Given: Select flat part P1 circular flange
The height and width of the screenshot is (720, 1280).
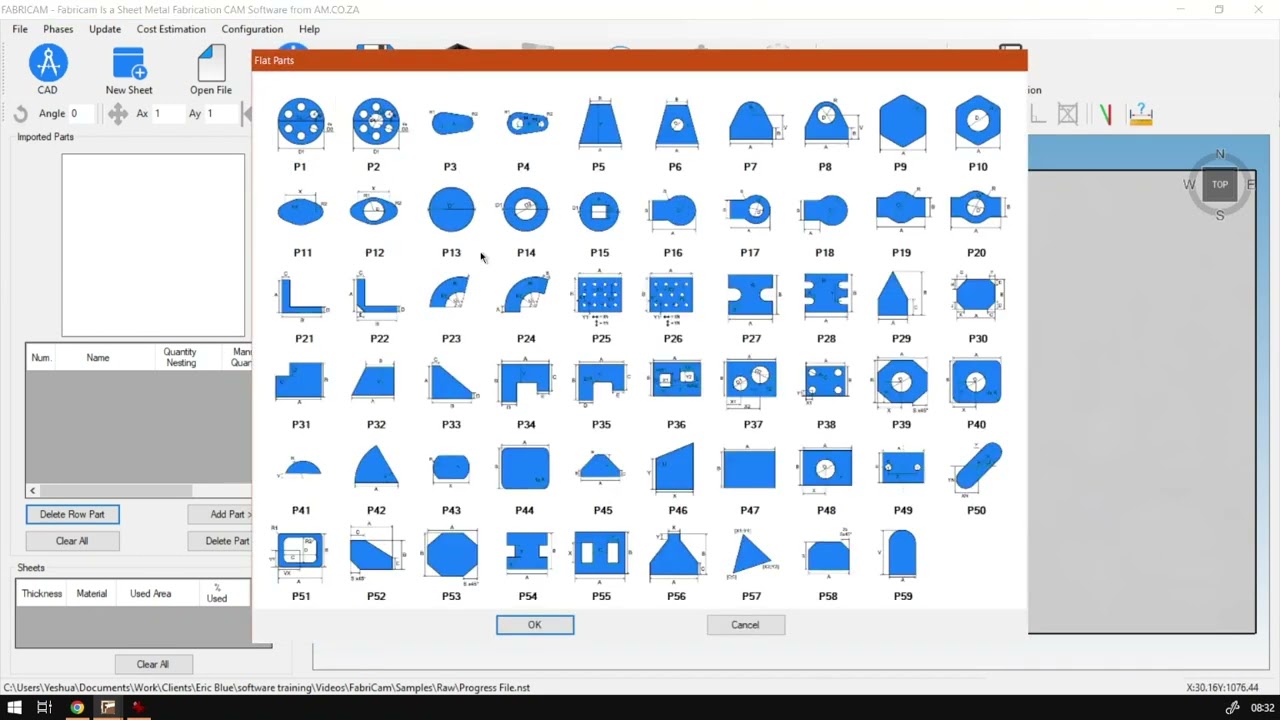Looking at the screenshot, I should point(301,123).
